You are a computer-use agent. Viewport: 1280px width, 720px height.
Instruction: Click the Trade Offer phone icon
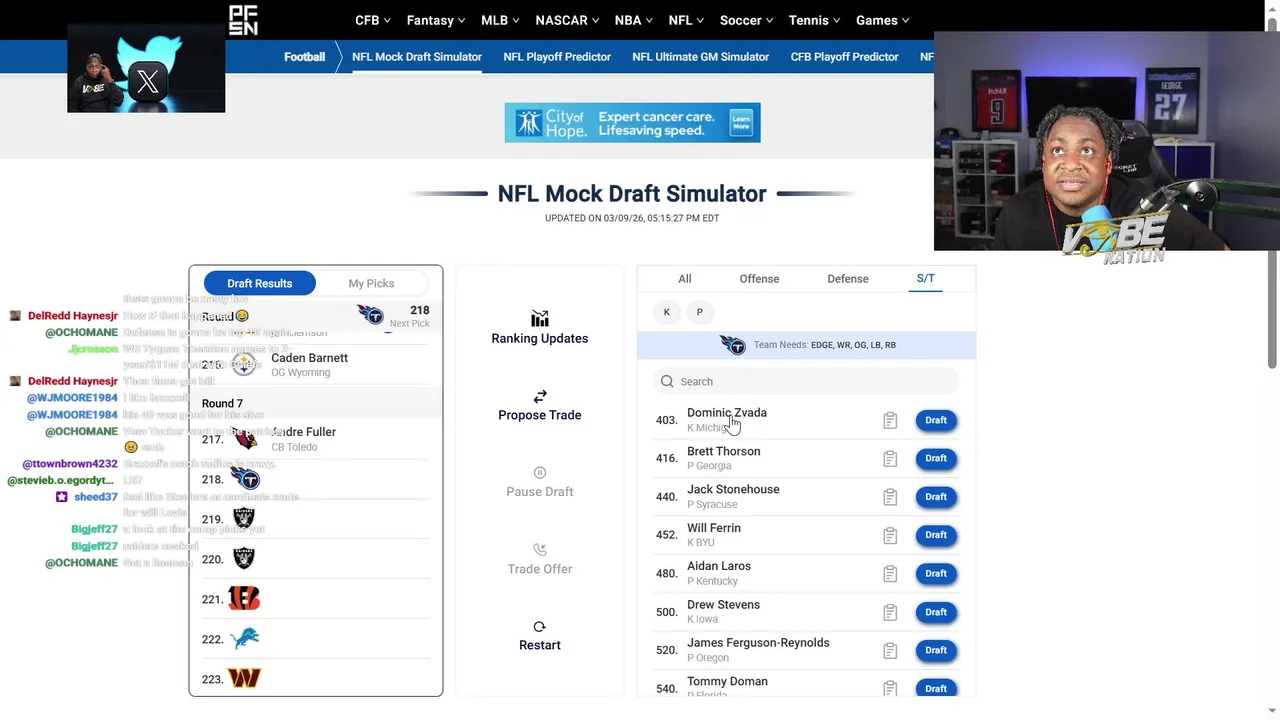pyautogui.click(x=540, y=550)
